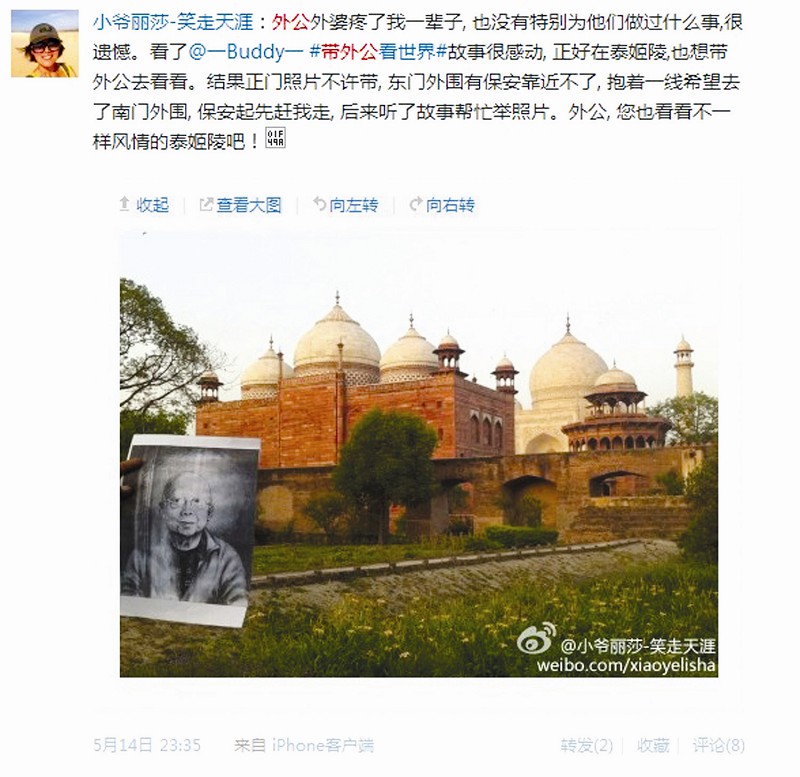Favorite the post using 收藏
800x777 pixels.
(653, 745)
